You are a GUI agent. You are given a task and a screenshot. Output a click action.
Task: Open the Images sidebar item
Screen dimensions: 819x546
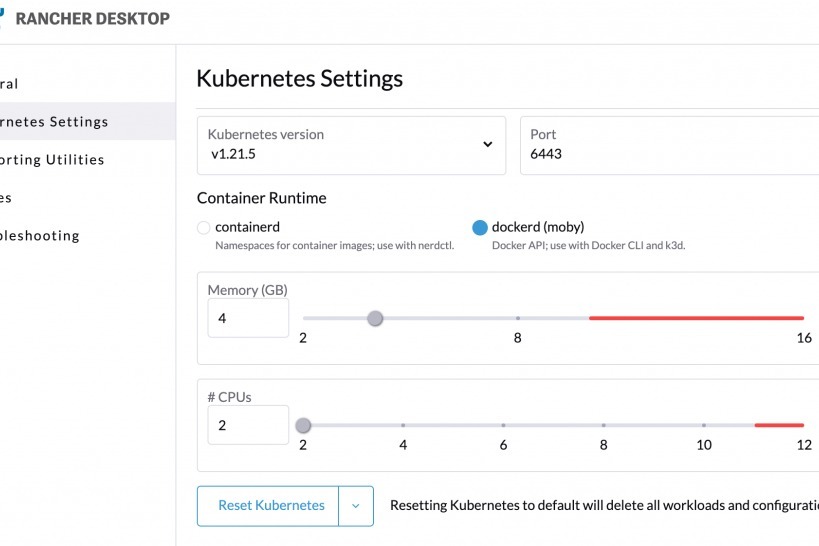pos(6,198)
